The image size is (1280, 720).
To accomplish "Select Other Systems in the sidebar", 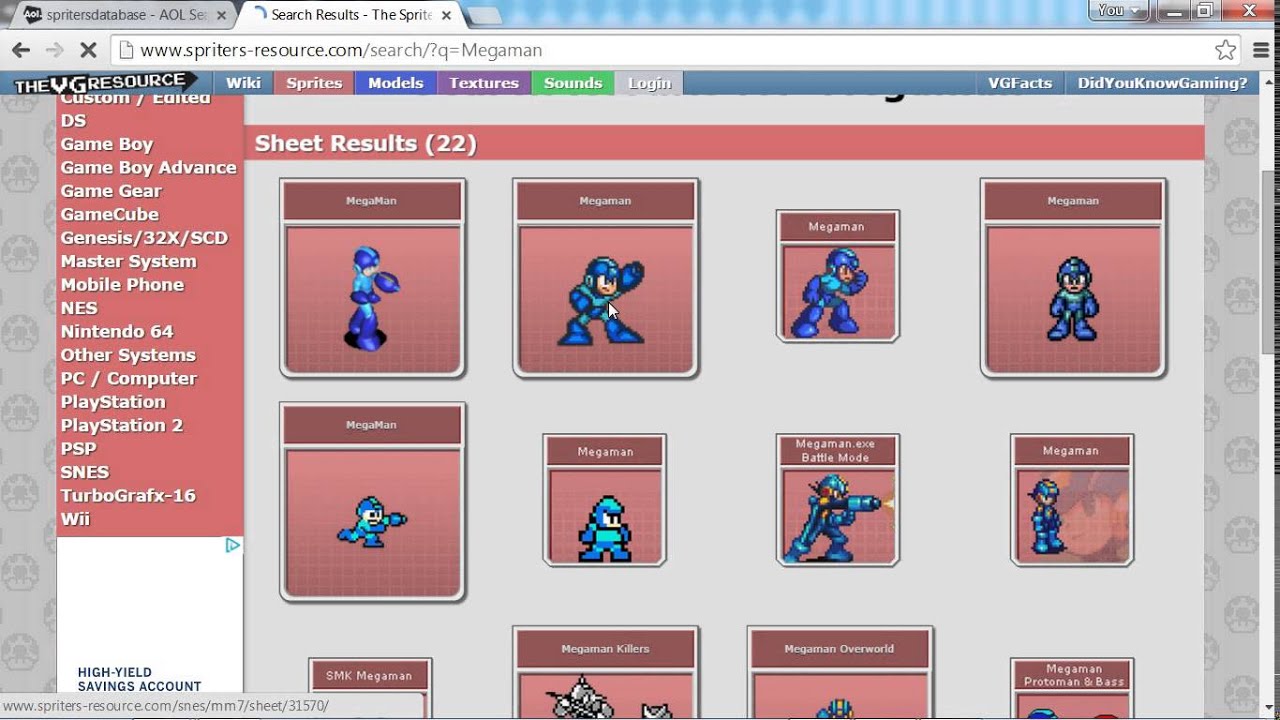I will pos(128,355).
